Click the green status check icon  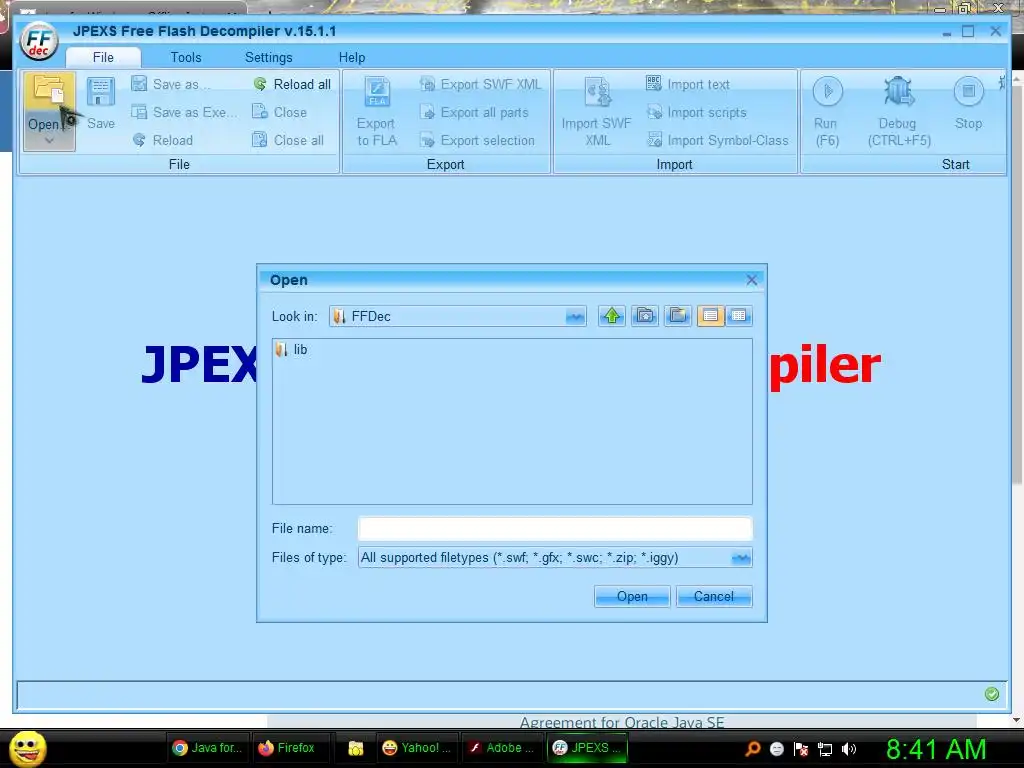click(x=991, y=694)
